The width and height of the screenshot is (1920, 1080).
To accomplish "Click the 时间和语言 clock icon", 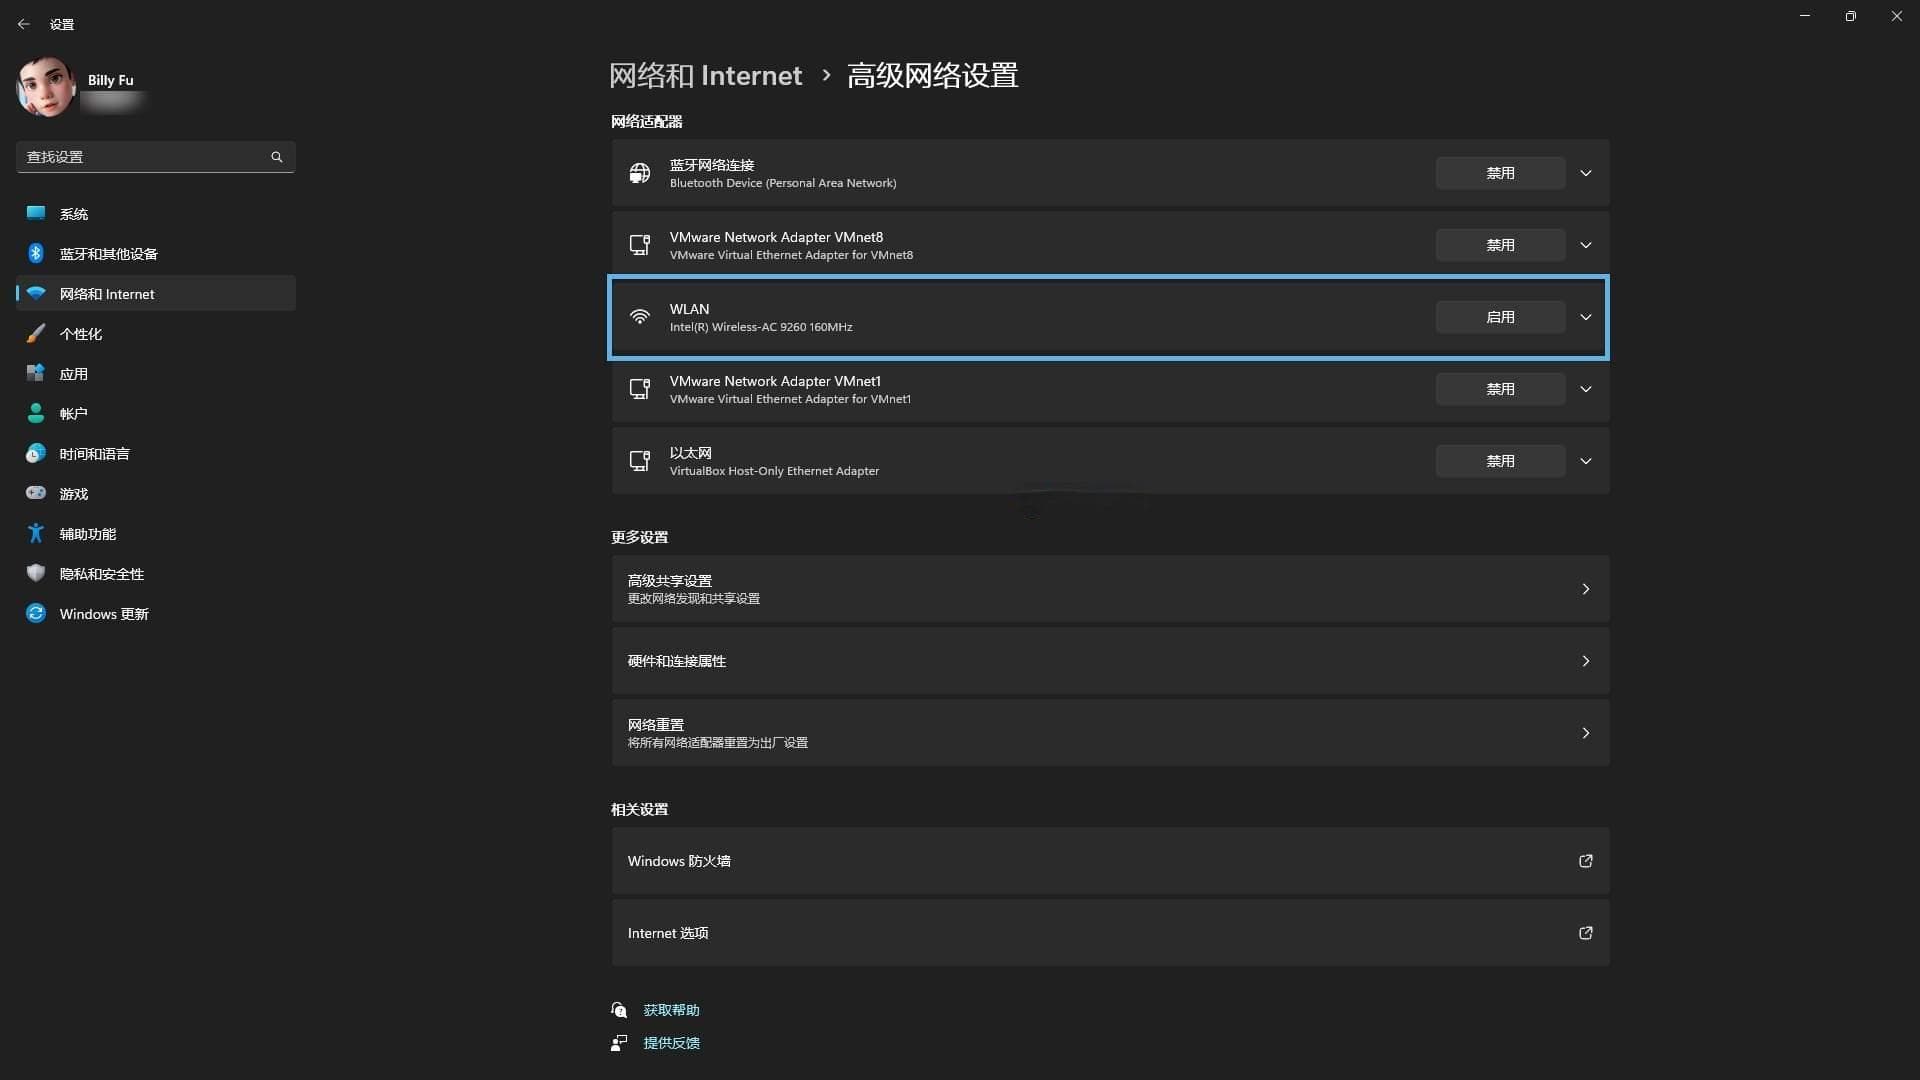I will tap(36, 453).
